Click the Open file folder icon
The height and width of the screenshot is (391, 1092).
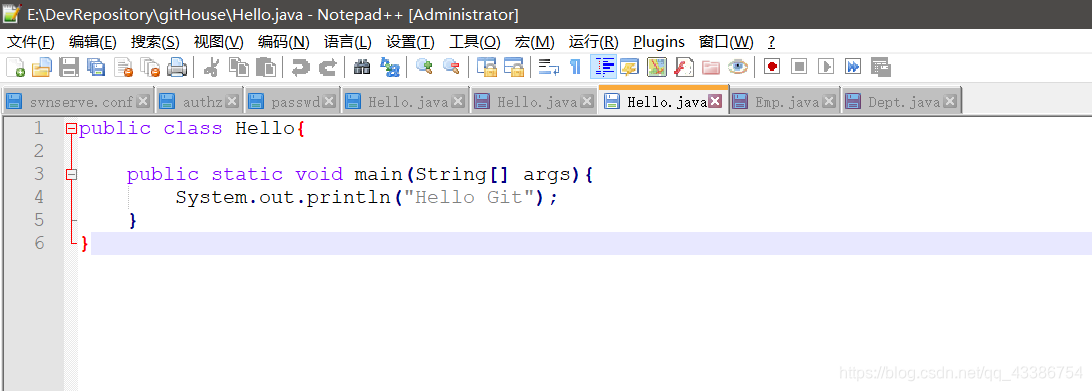pyautogui.click(x=42, y=67)
